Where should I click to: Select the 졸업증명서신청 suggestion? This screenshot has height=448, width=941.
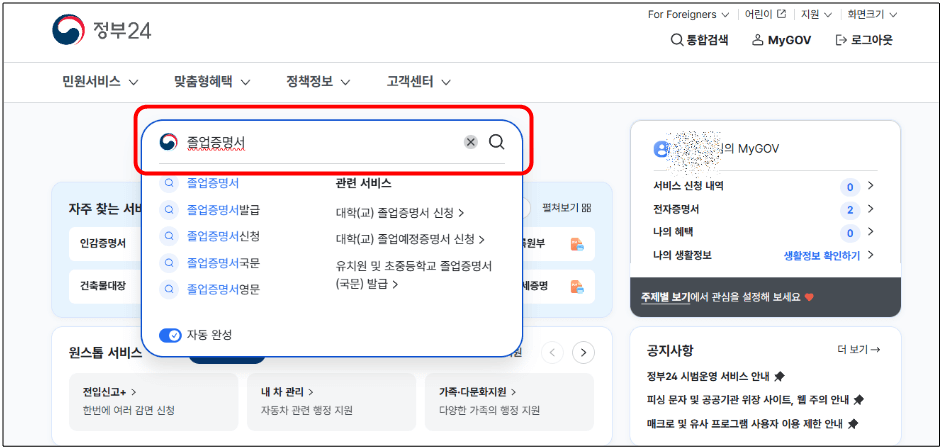click(x=223, y=236)
